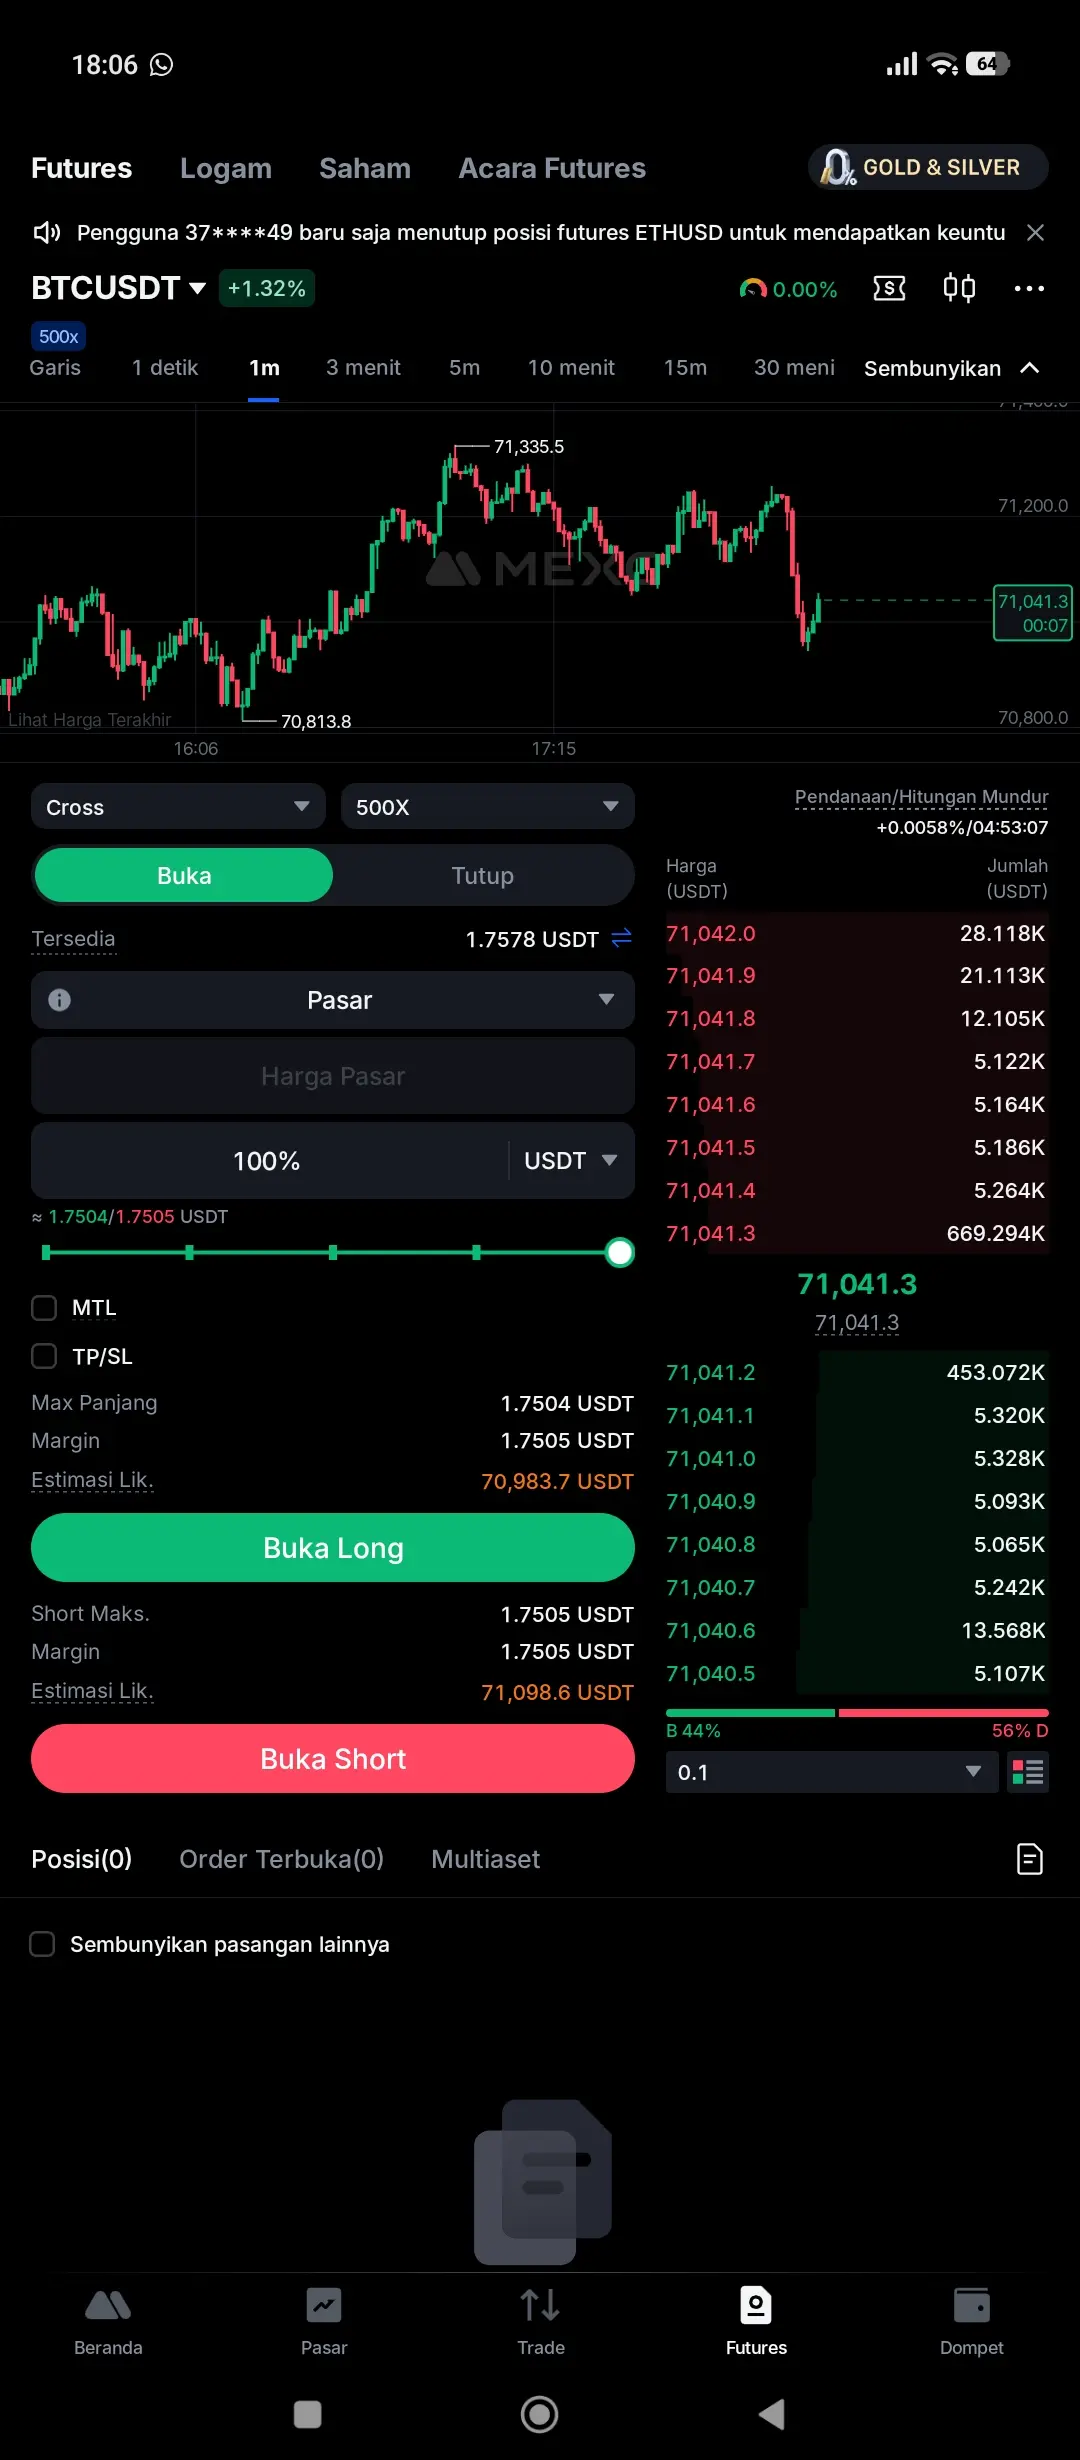Select the Buka toggle

[x=184, y=875]
